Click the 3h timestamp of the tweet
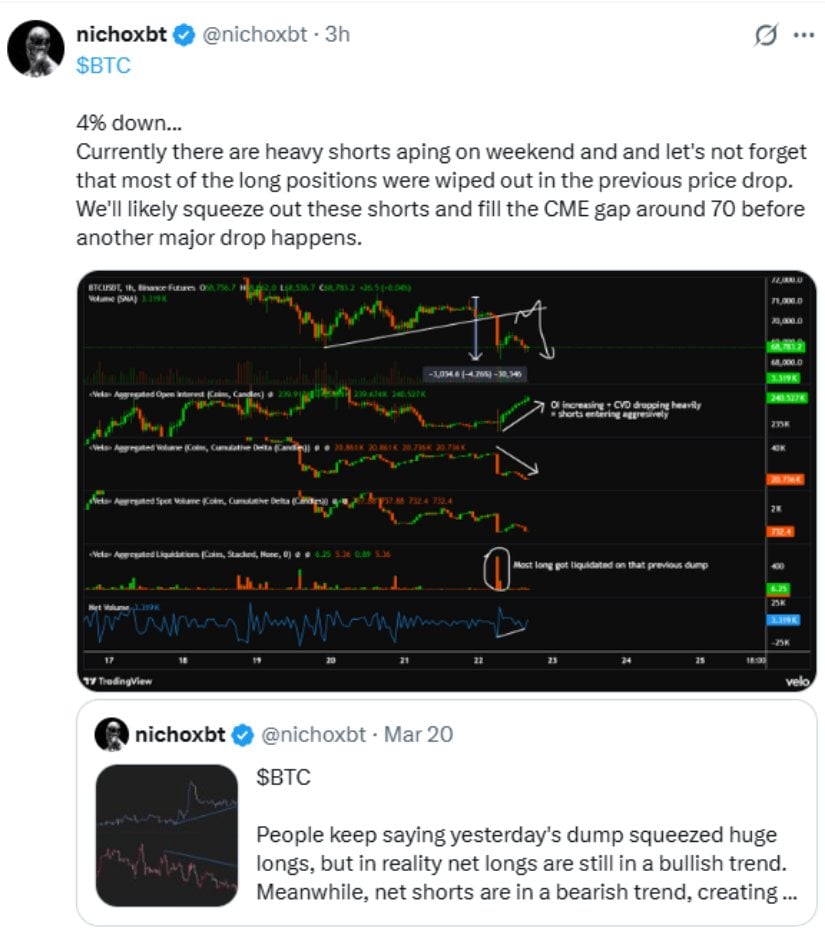The image size is (825, 928). click(338, 35)
